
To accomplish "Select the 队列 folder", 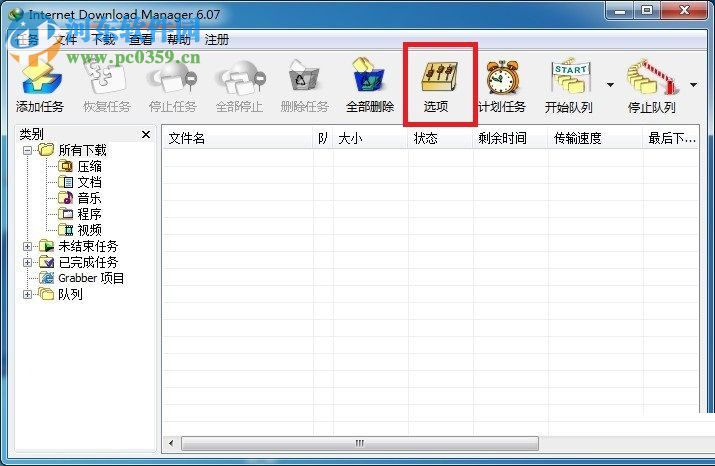I will pyautogui.click(x=61, y=294).
